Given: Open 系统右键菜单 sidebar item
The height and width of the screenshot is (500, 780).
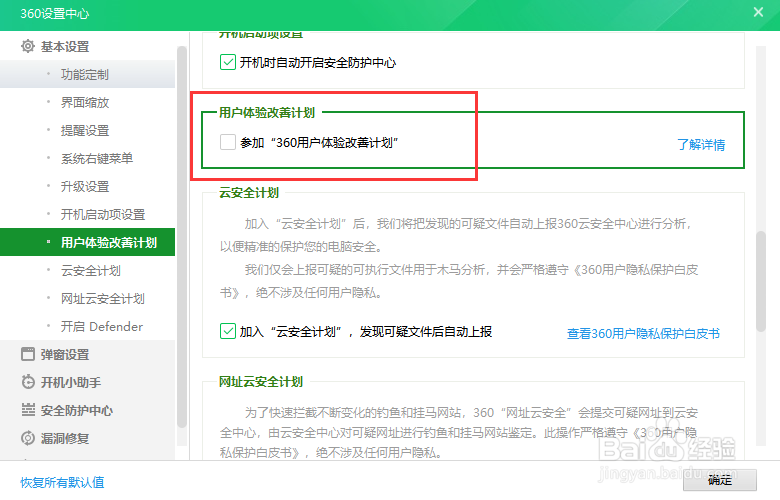Looking at the screenshot, I should 88,158.
